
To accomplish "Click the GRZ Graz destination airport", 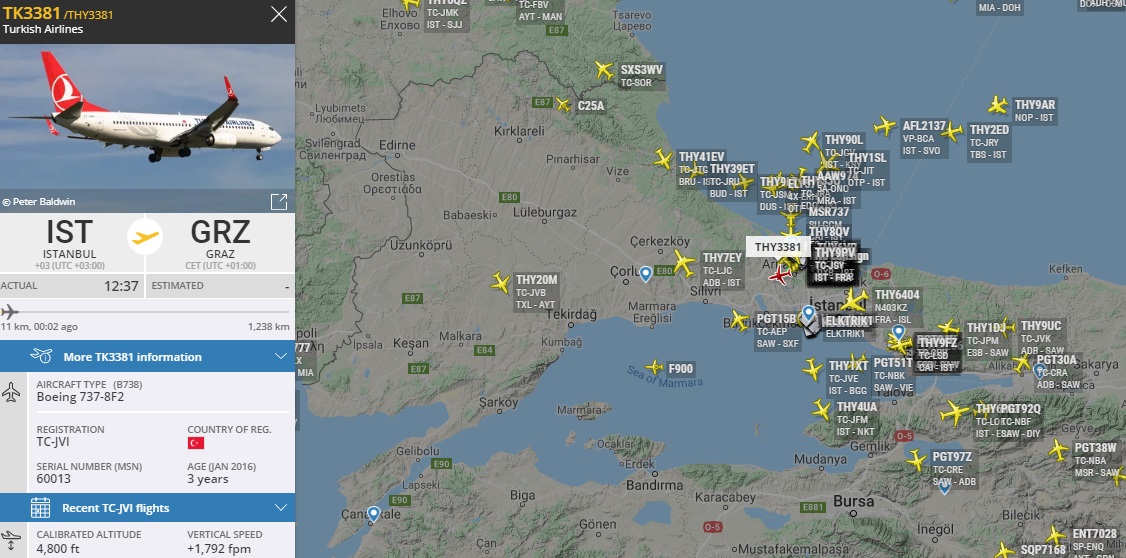I will pos(220,241).
